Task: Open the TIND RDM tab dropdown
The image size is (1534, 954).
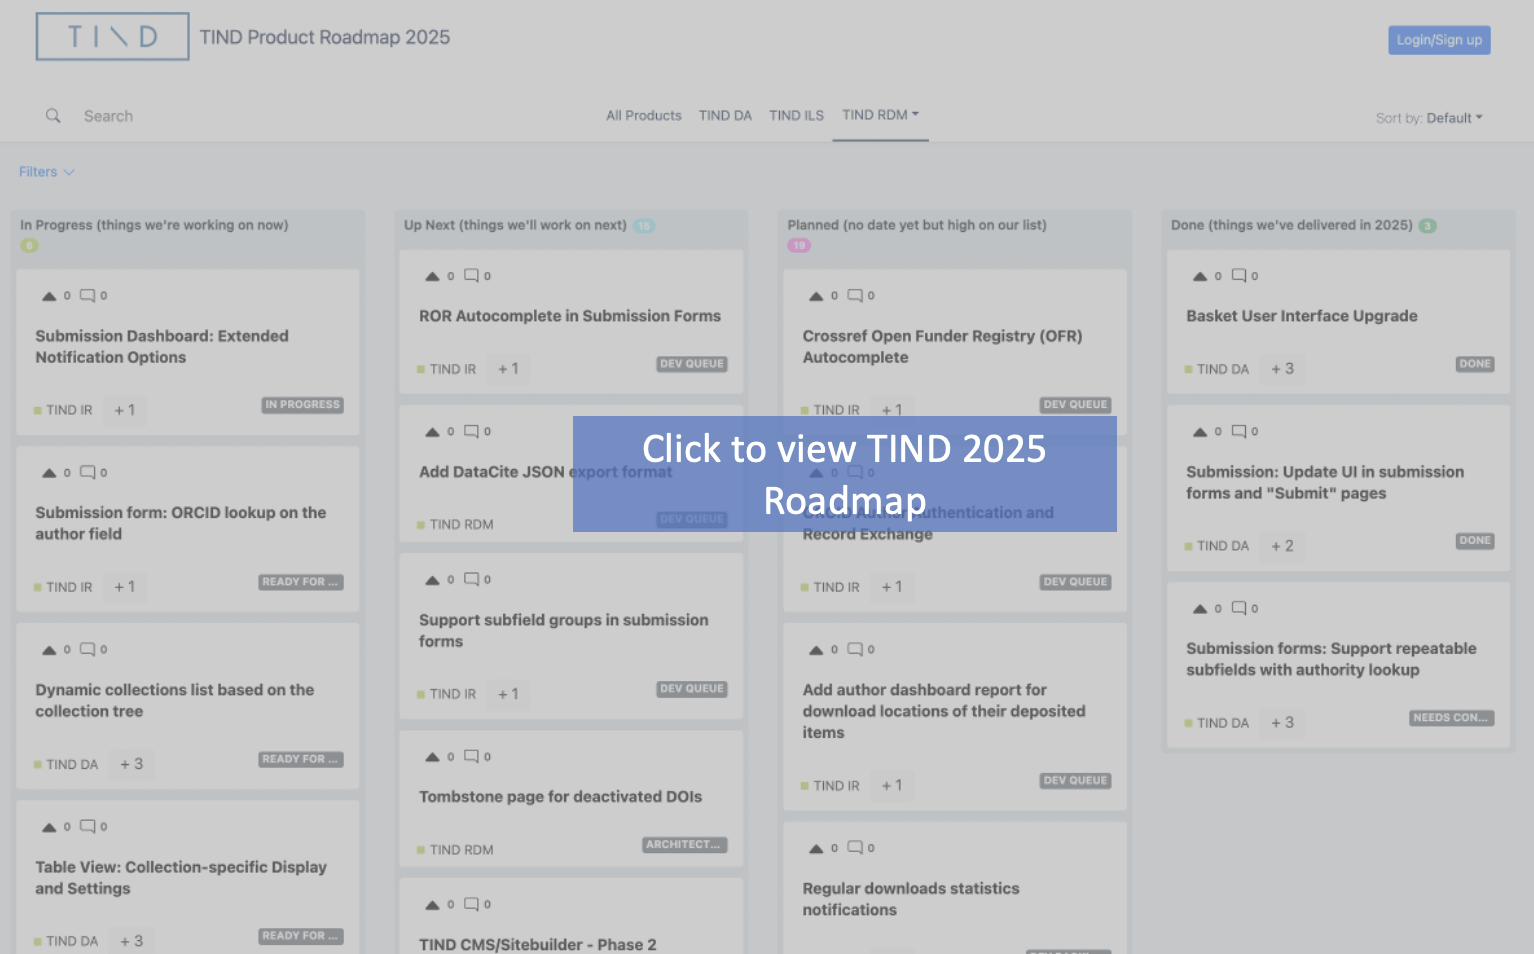Action: (880, 115)
